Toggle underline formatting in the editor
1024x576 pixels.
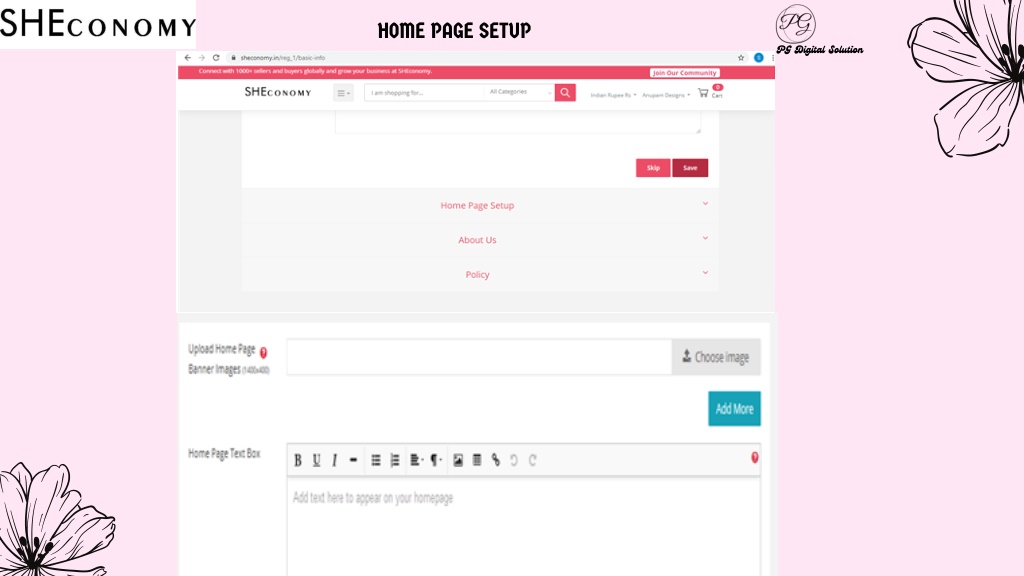tap(316, 460)
